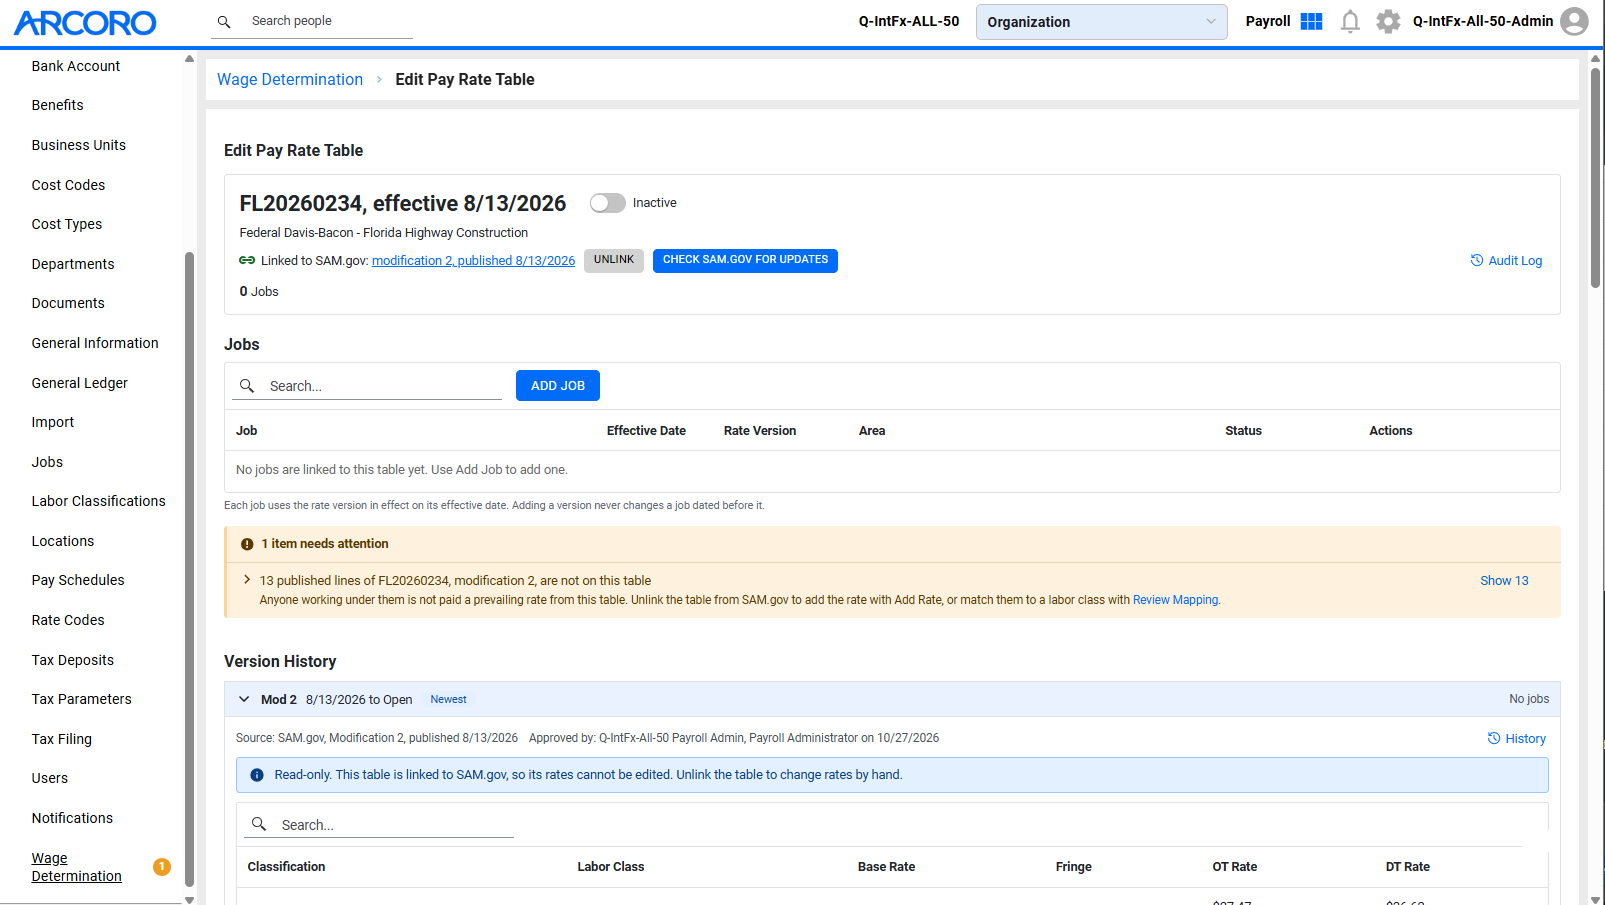The width and height of the screenshot is (1605, 905).
Task: Click the breadcrumb chevron separator
Action: [x=379, y=80]
